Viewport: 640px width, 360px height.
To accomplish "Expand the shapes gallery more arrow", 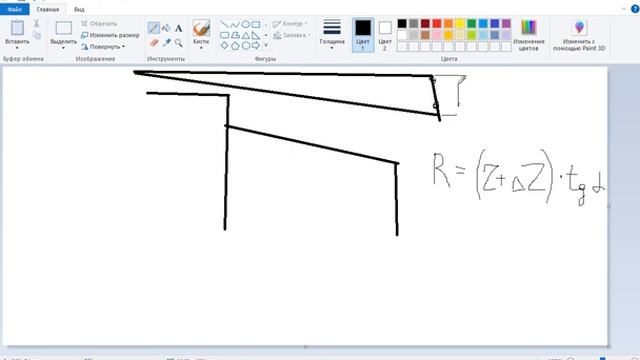I will (266, 45).
